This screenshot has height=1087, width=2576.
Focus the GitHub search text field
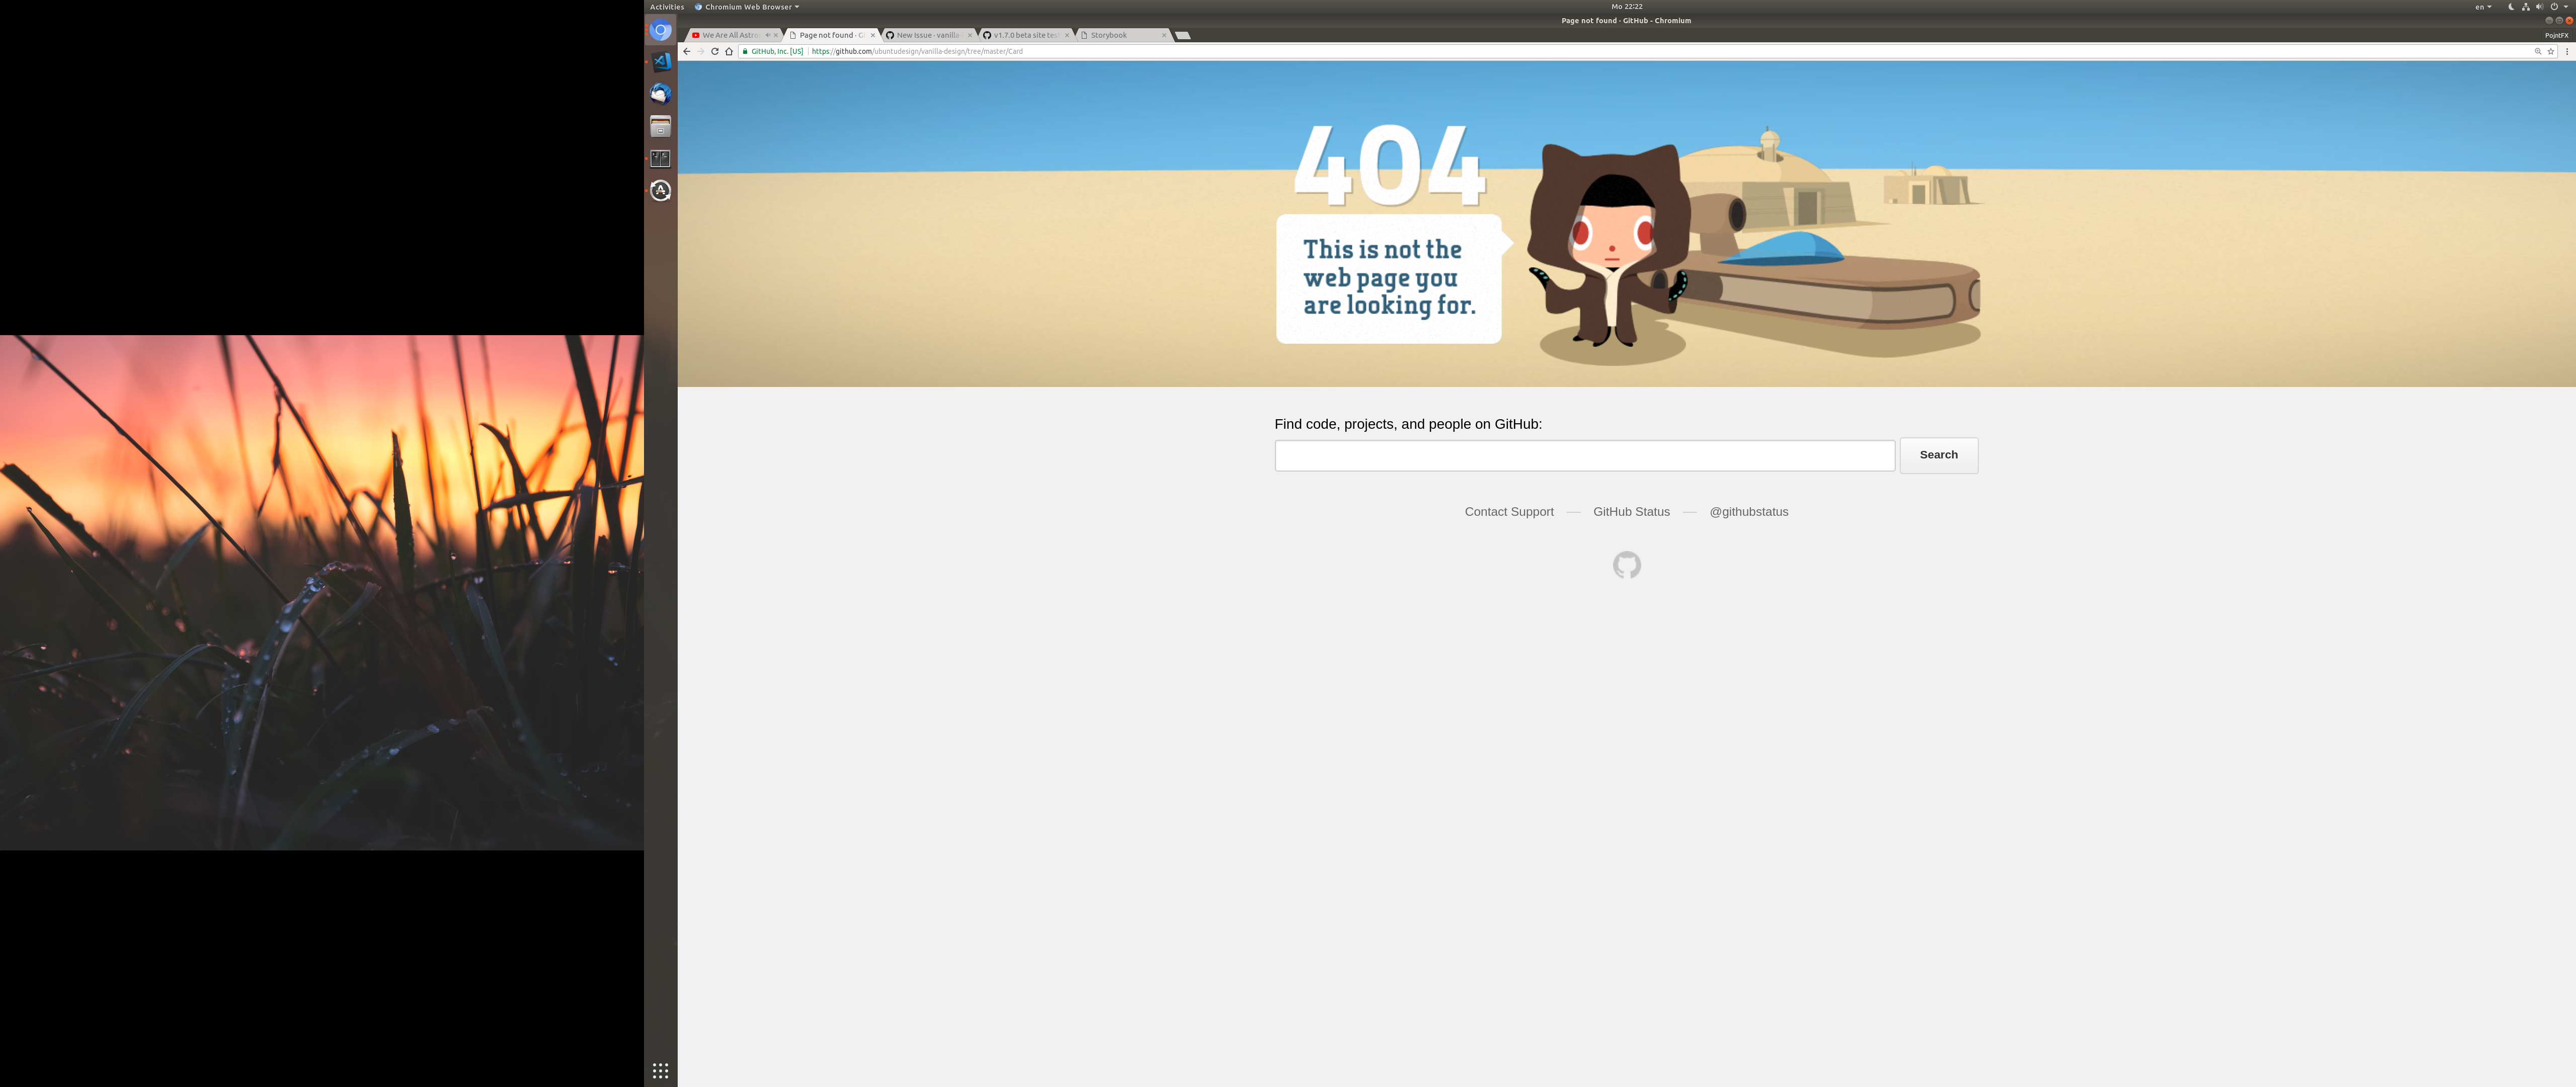1584,455
